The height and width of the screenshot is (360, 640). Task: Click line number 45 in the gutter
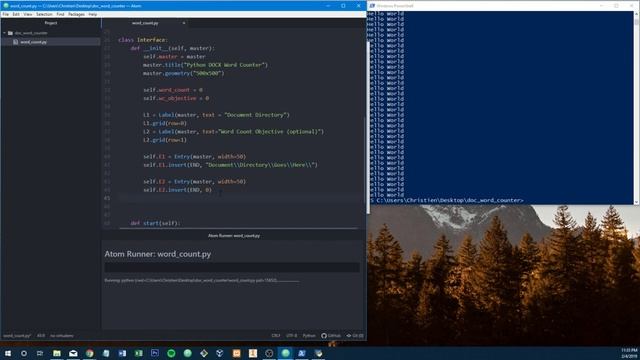point(107,198)
